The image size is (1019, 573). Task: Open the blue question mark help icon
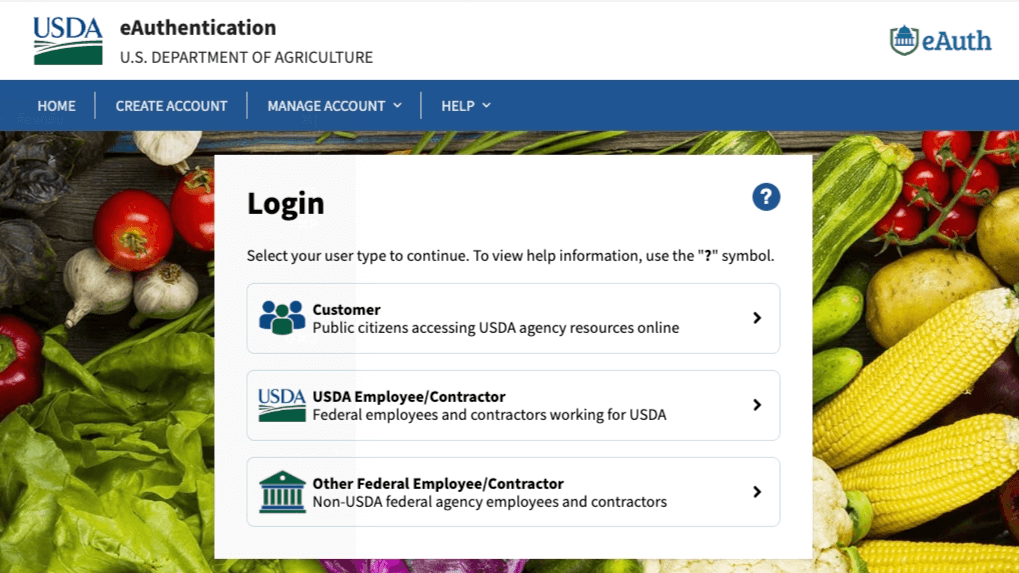[766, 197]
